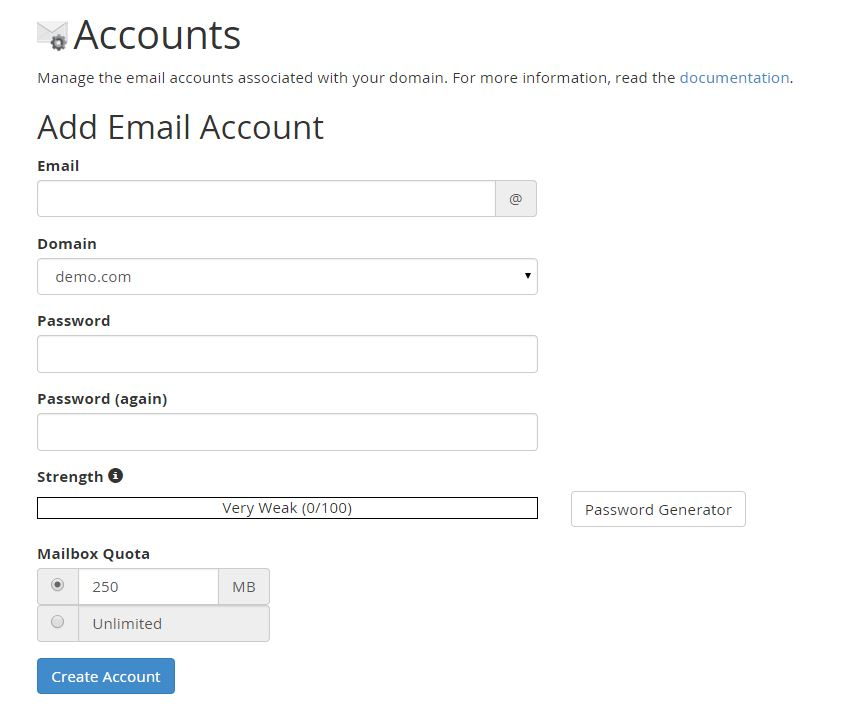Screen dimensions: 852x712
Task: Open the documentation link
Action: (734, 77)
